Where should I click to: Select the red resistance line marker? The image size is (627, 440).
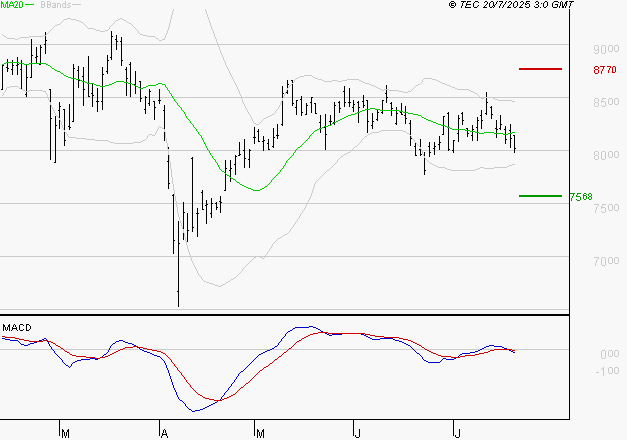point(539,69)
